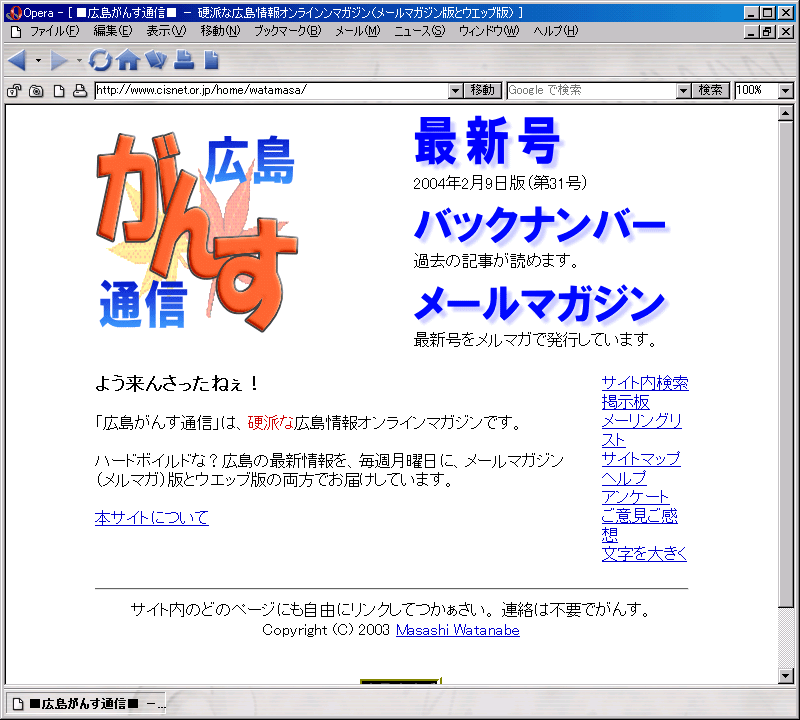This screenshot has width=800, height=720.
Task: Click the vertical scrollbar thumb
Action: tap(786, 364)
